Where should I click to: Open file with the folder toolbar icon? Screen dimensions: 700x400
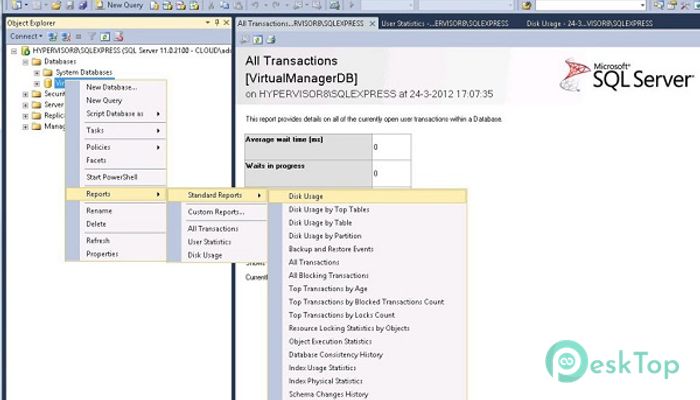click(56, 5)
